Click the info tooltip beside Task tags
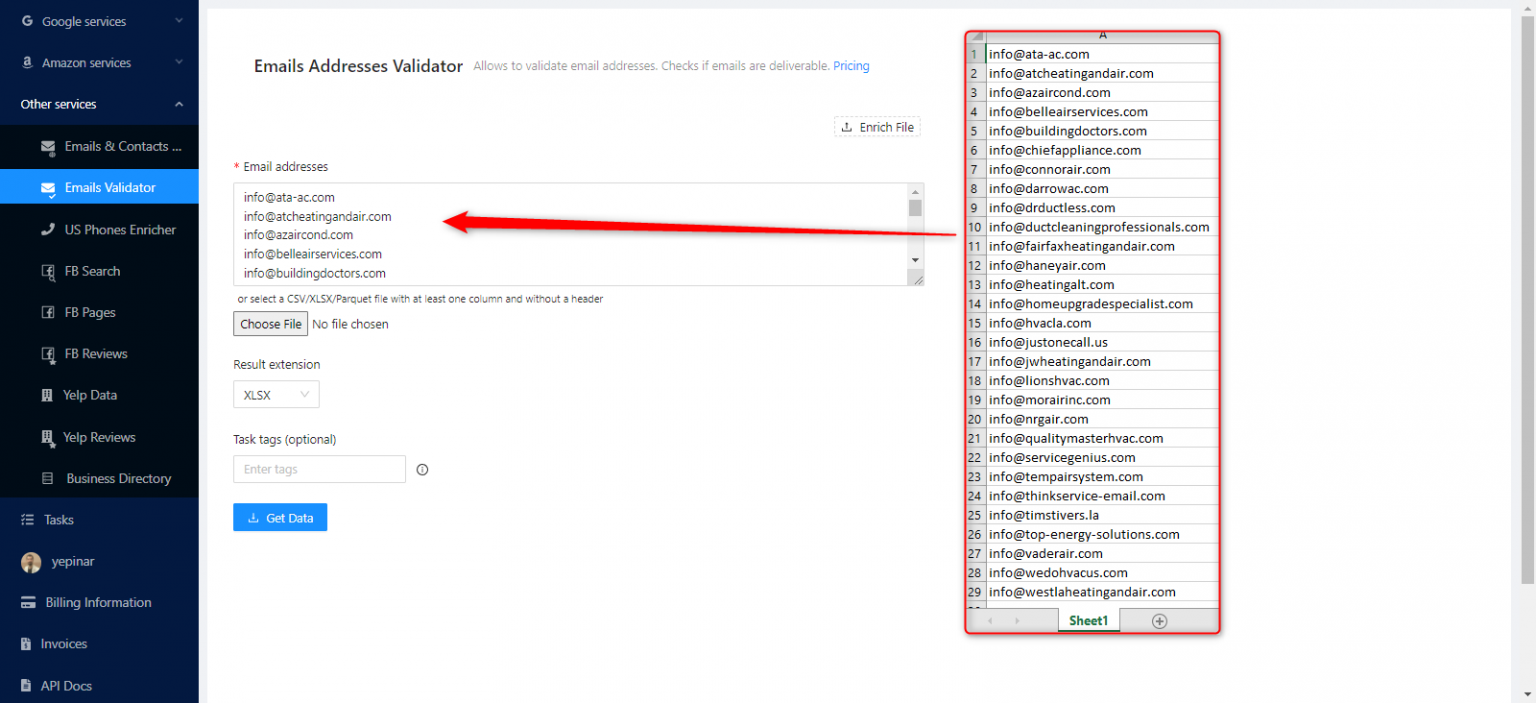 click(x=422, y=468)
